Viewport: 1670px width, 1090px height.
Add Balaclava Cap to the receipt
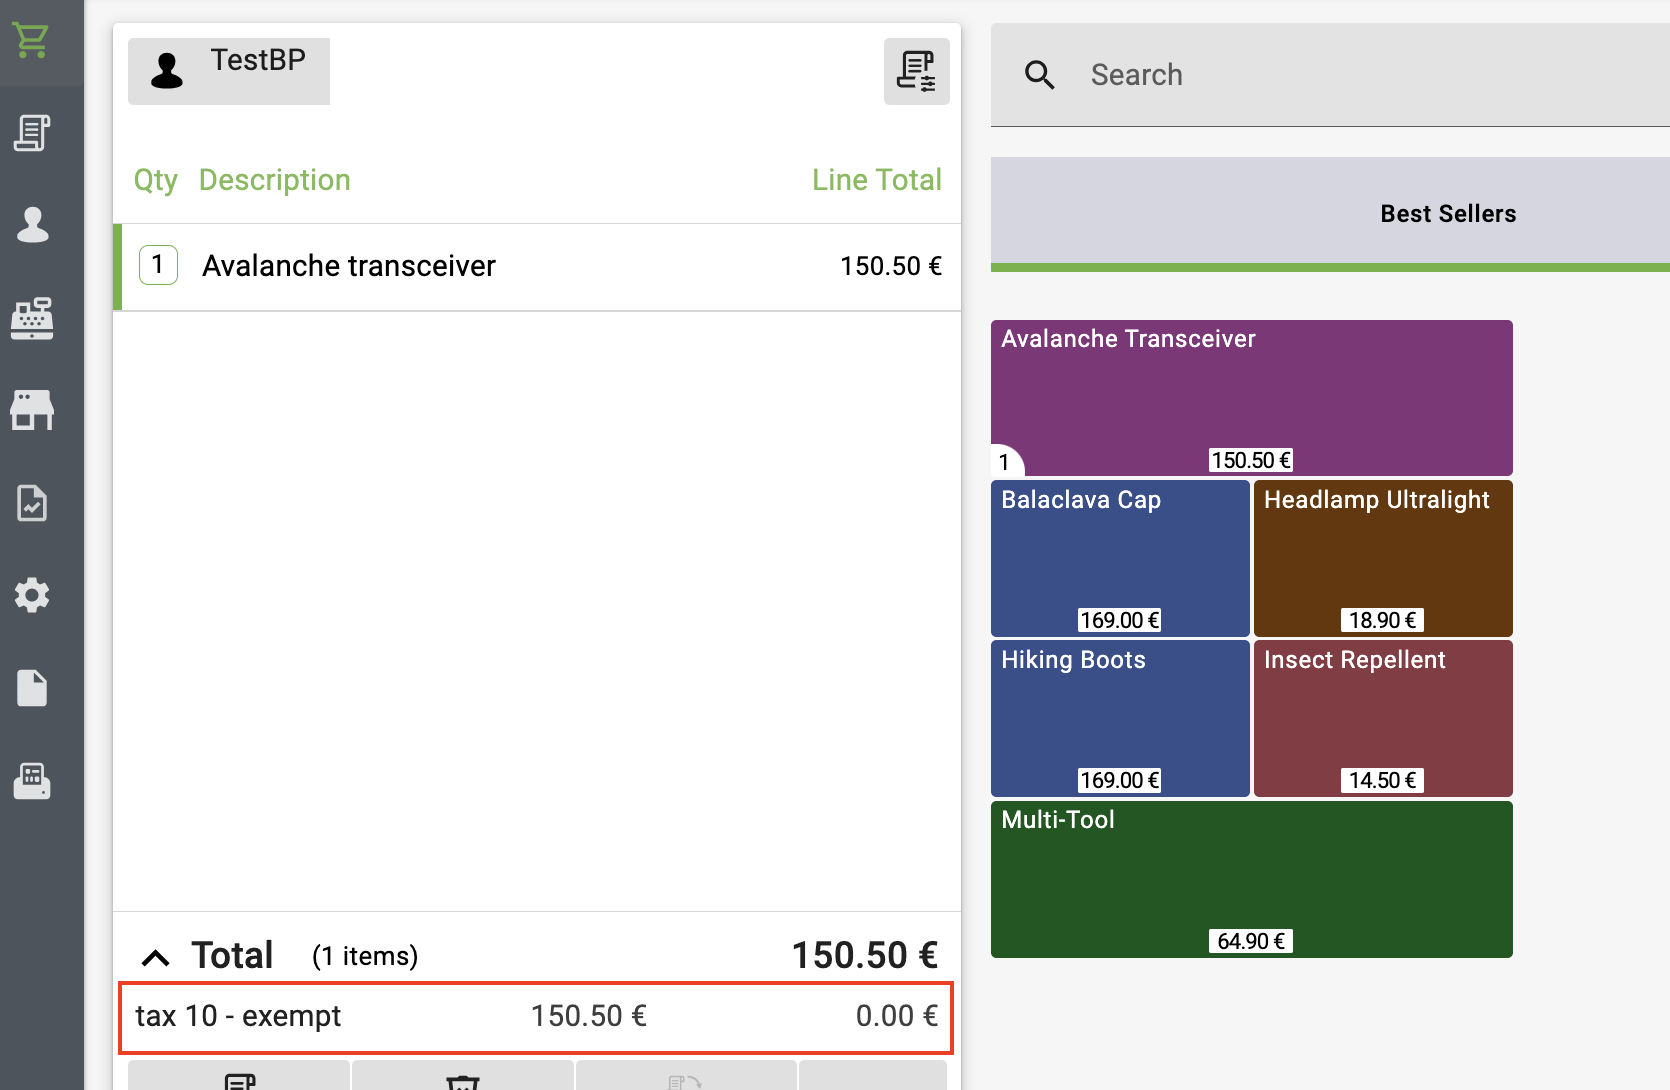pos(1120,558)
